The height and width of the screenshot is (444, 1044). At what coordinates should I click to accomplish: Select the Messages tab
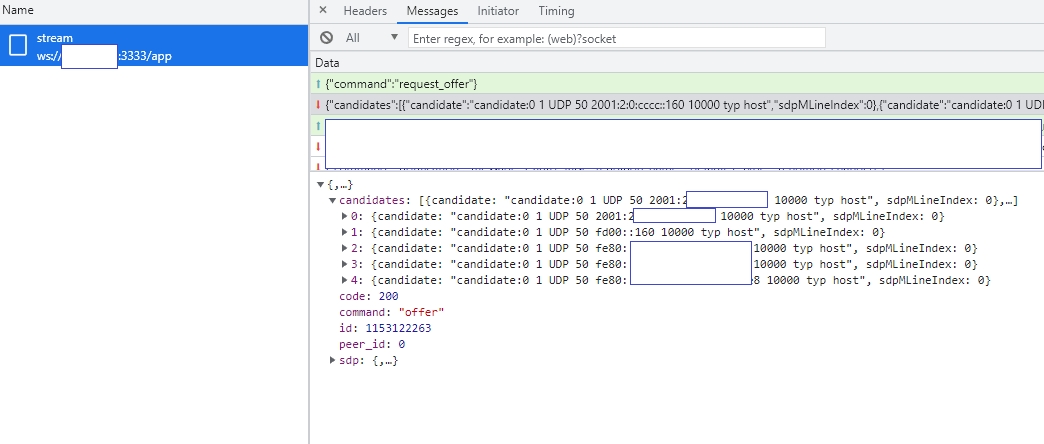tap(432, 11)
